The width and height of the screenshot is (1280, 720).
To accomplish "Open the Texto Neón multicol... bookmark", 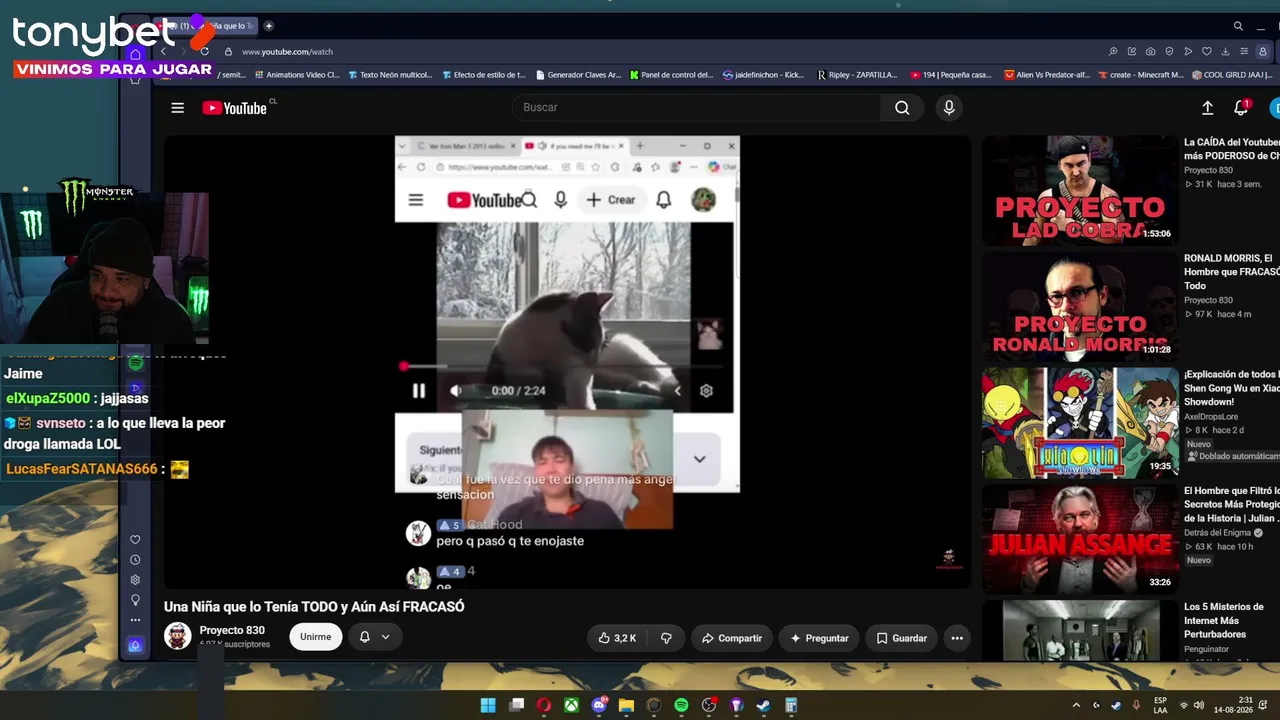I will [390, 75].
